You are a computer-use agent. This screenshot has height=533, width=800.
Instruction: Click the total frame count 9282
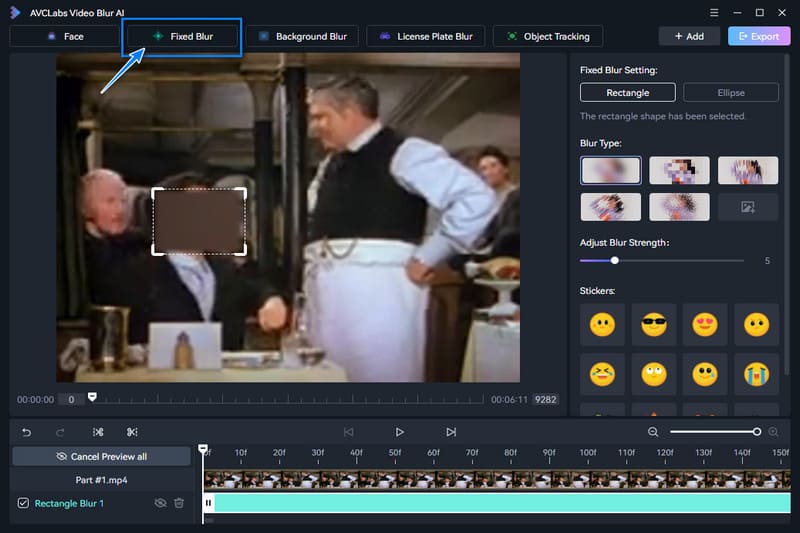coord(545,399)
